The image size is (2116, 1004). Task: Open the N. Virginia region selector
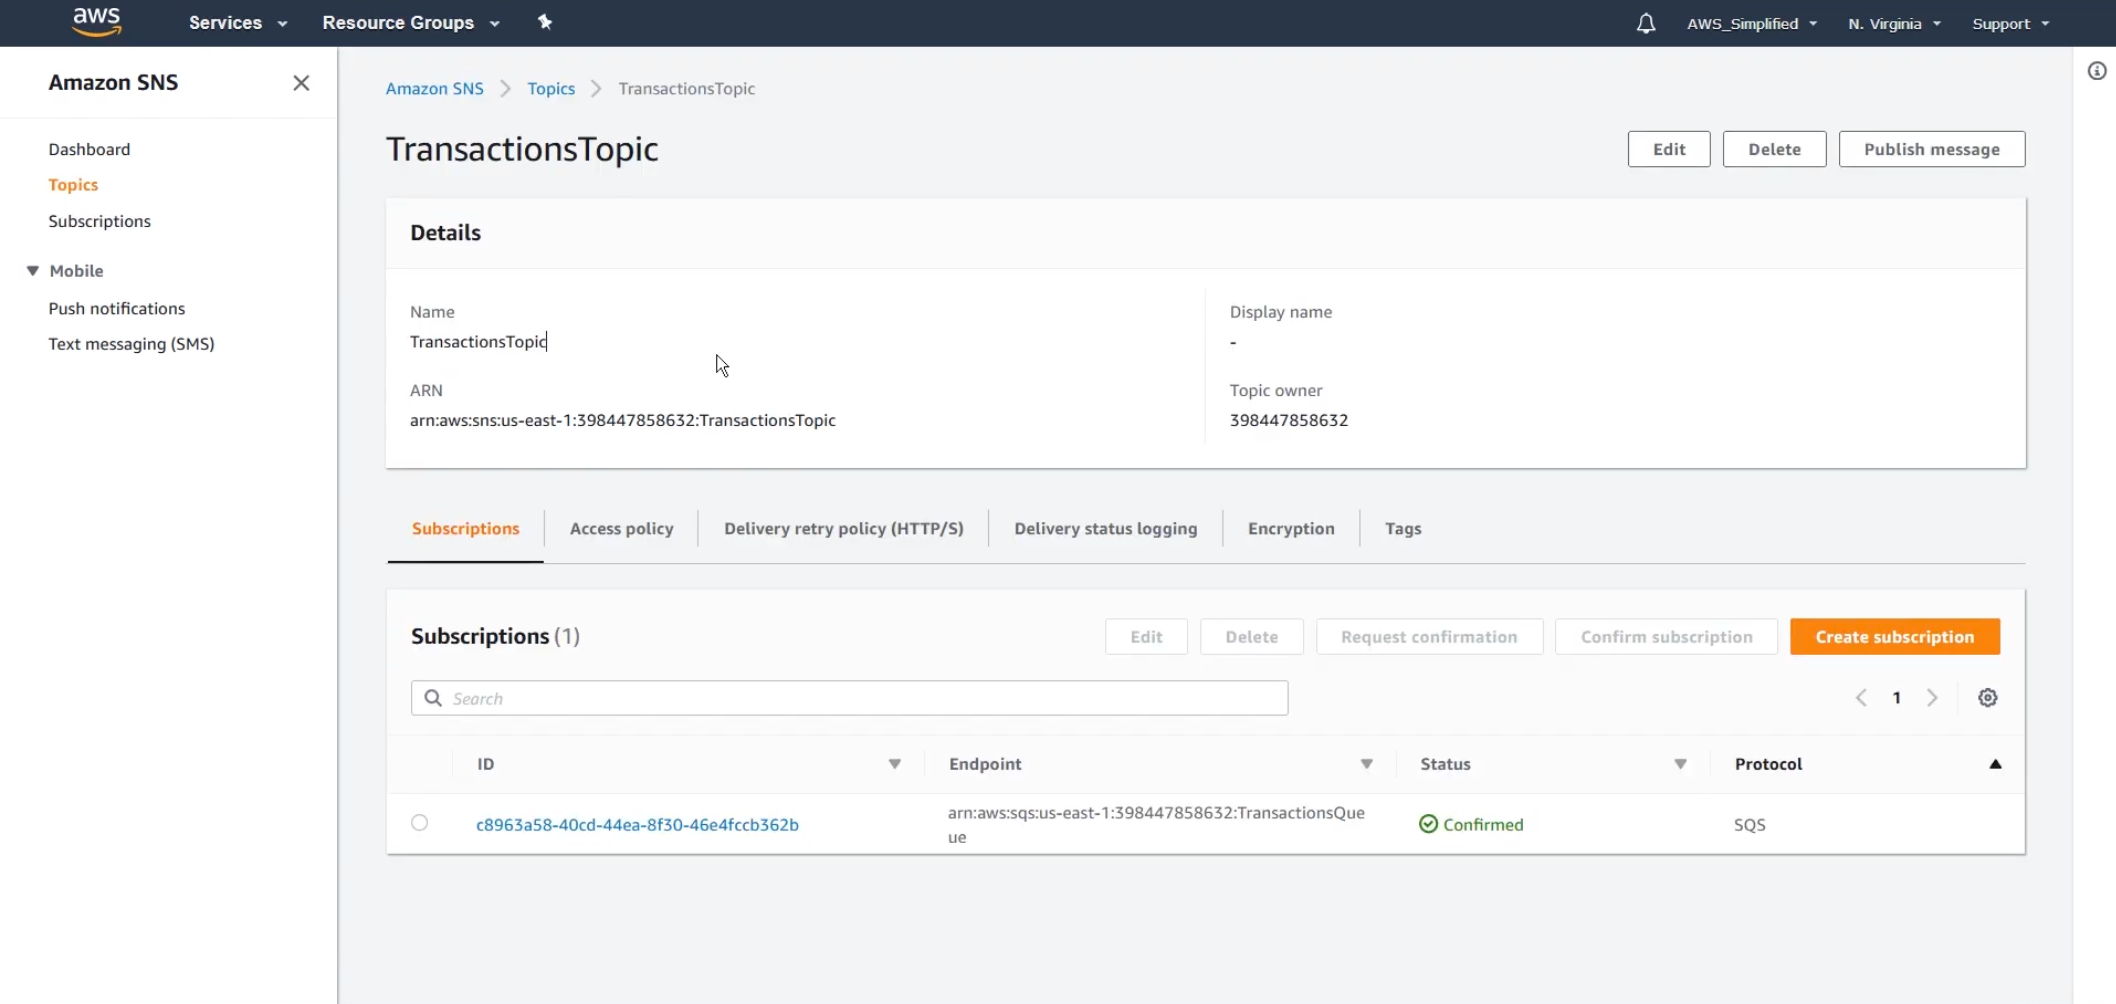pos(1894,24)
